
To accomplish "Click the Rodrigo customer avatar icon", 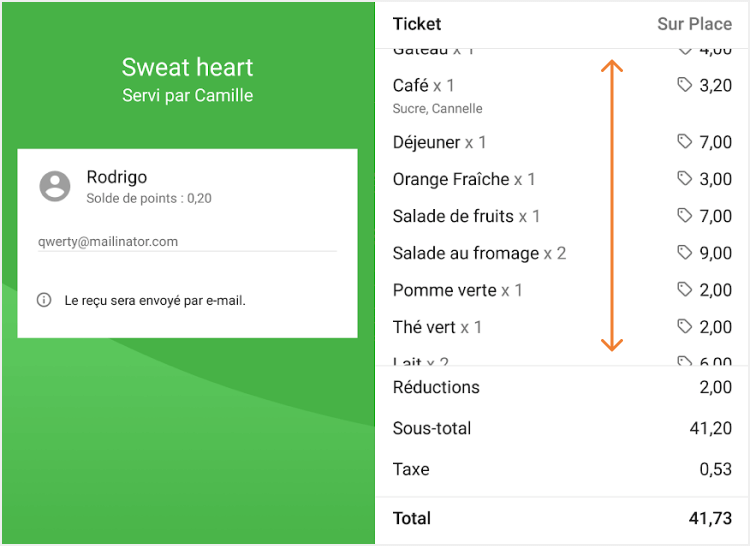I will [x=55, y=186].
